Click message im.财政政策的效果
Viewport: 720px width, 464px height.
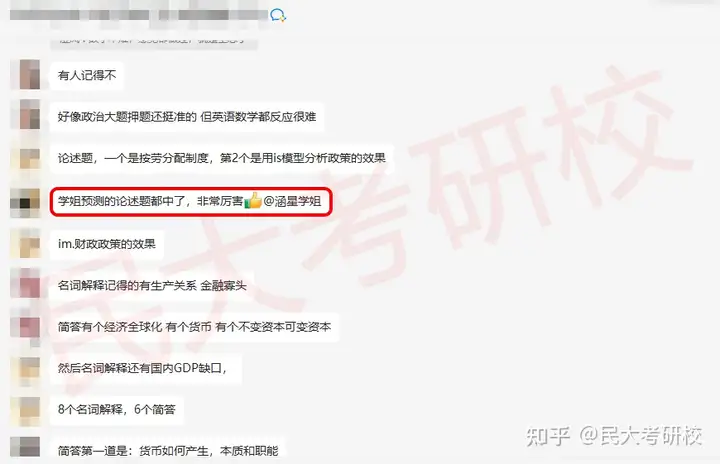tap(107, 244)
